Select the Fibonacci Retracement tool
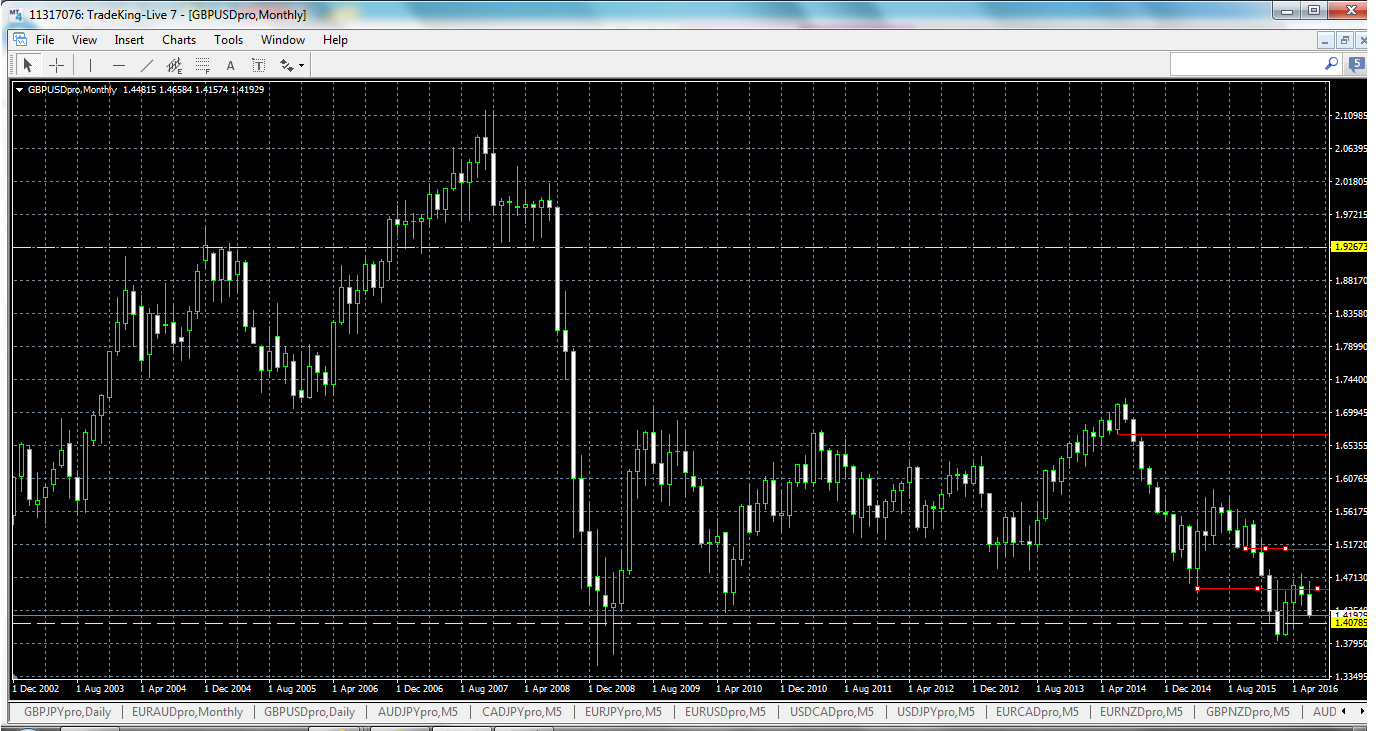This screenshot has width=1382, height=731. click(x=202, y=64)
